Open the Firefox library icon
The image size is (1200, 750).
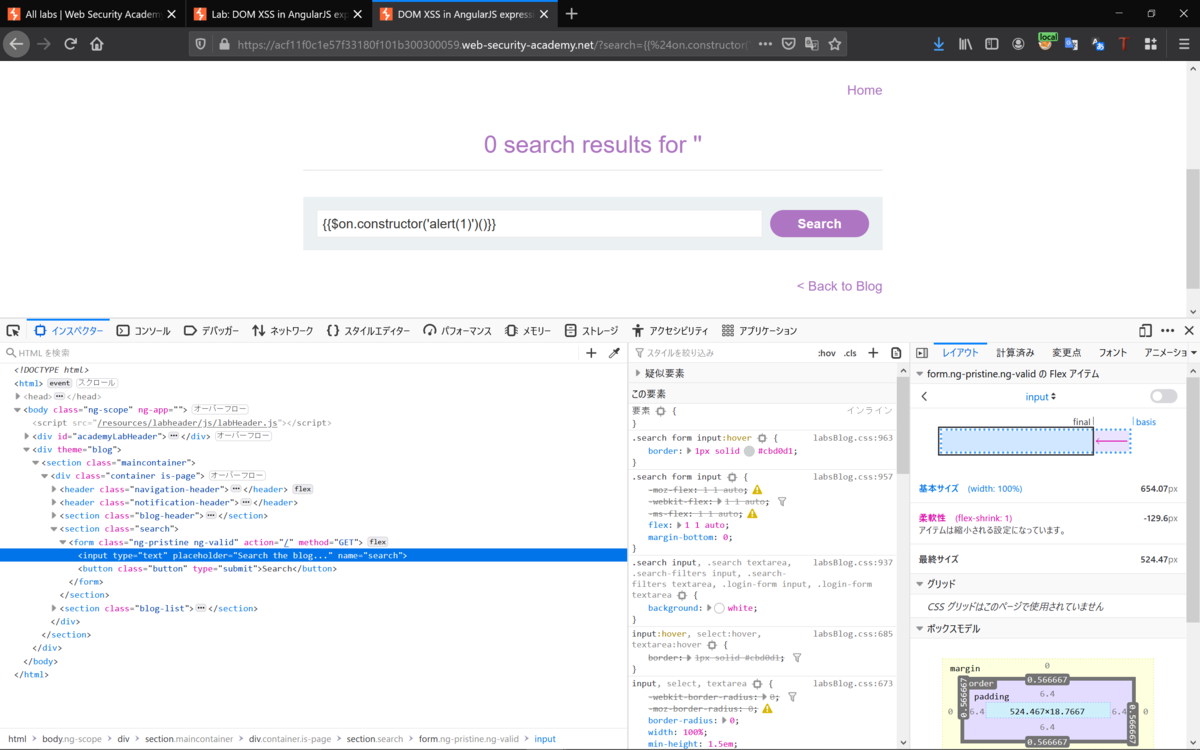point(966,44)
